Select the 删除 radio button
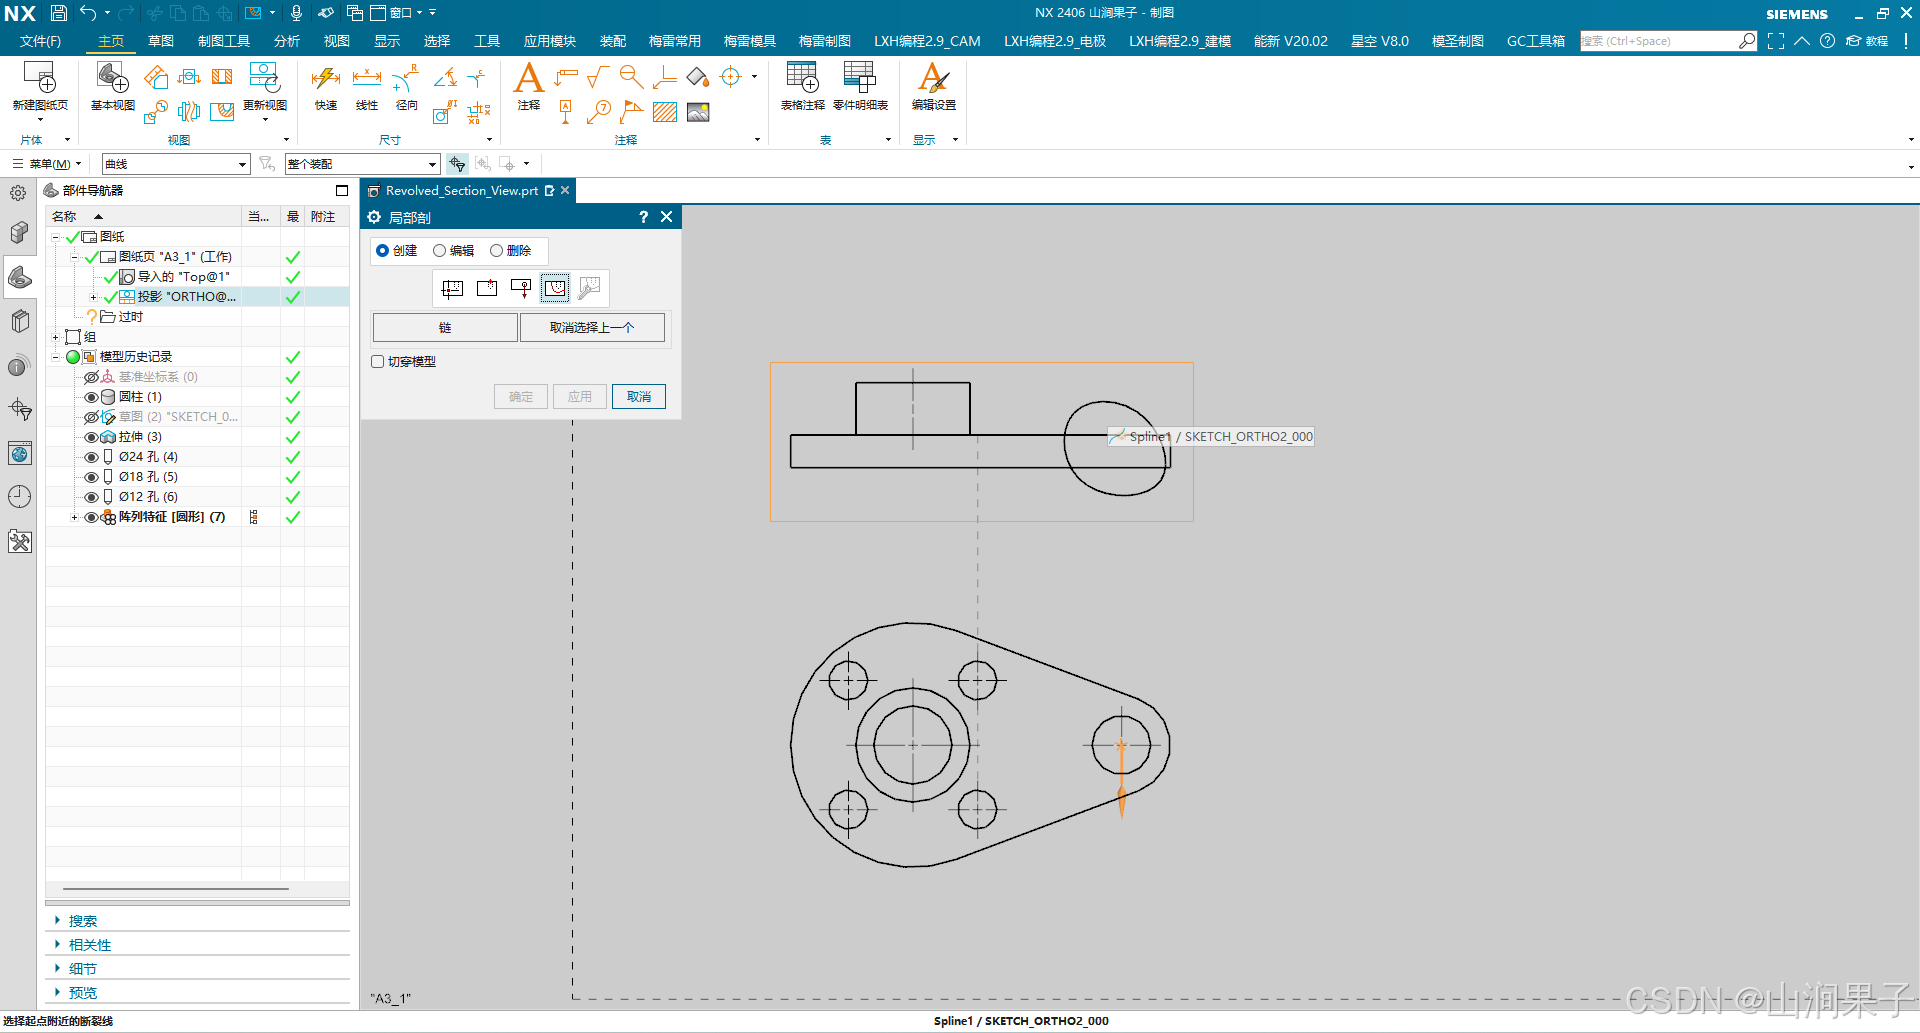The height and width of the screenshot is (1033, 1920). click(x=496, y=251)
